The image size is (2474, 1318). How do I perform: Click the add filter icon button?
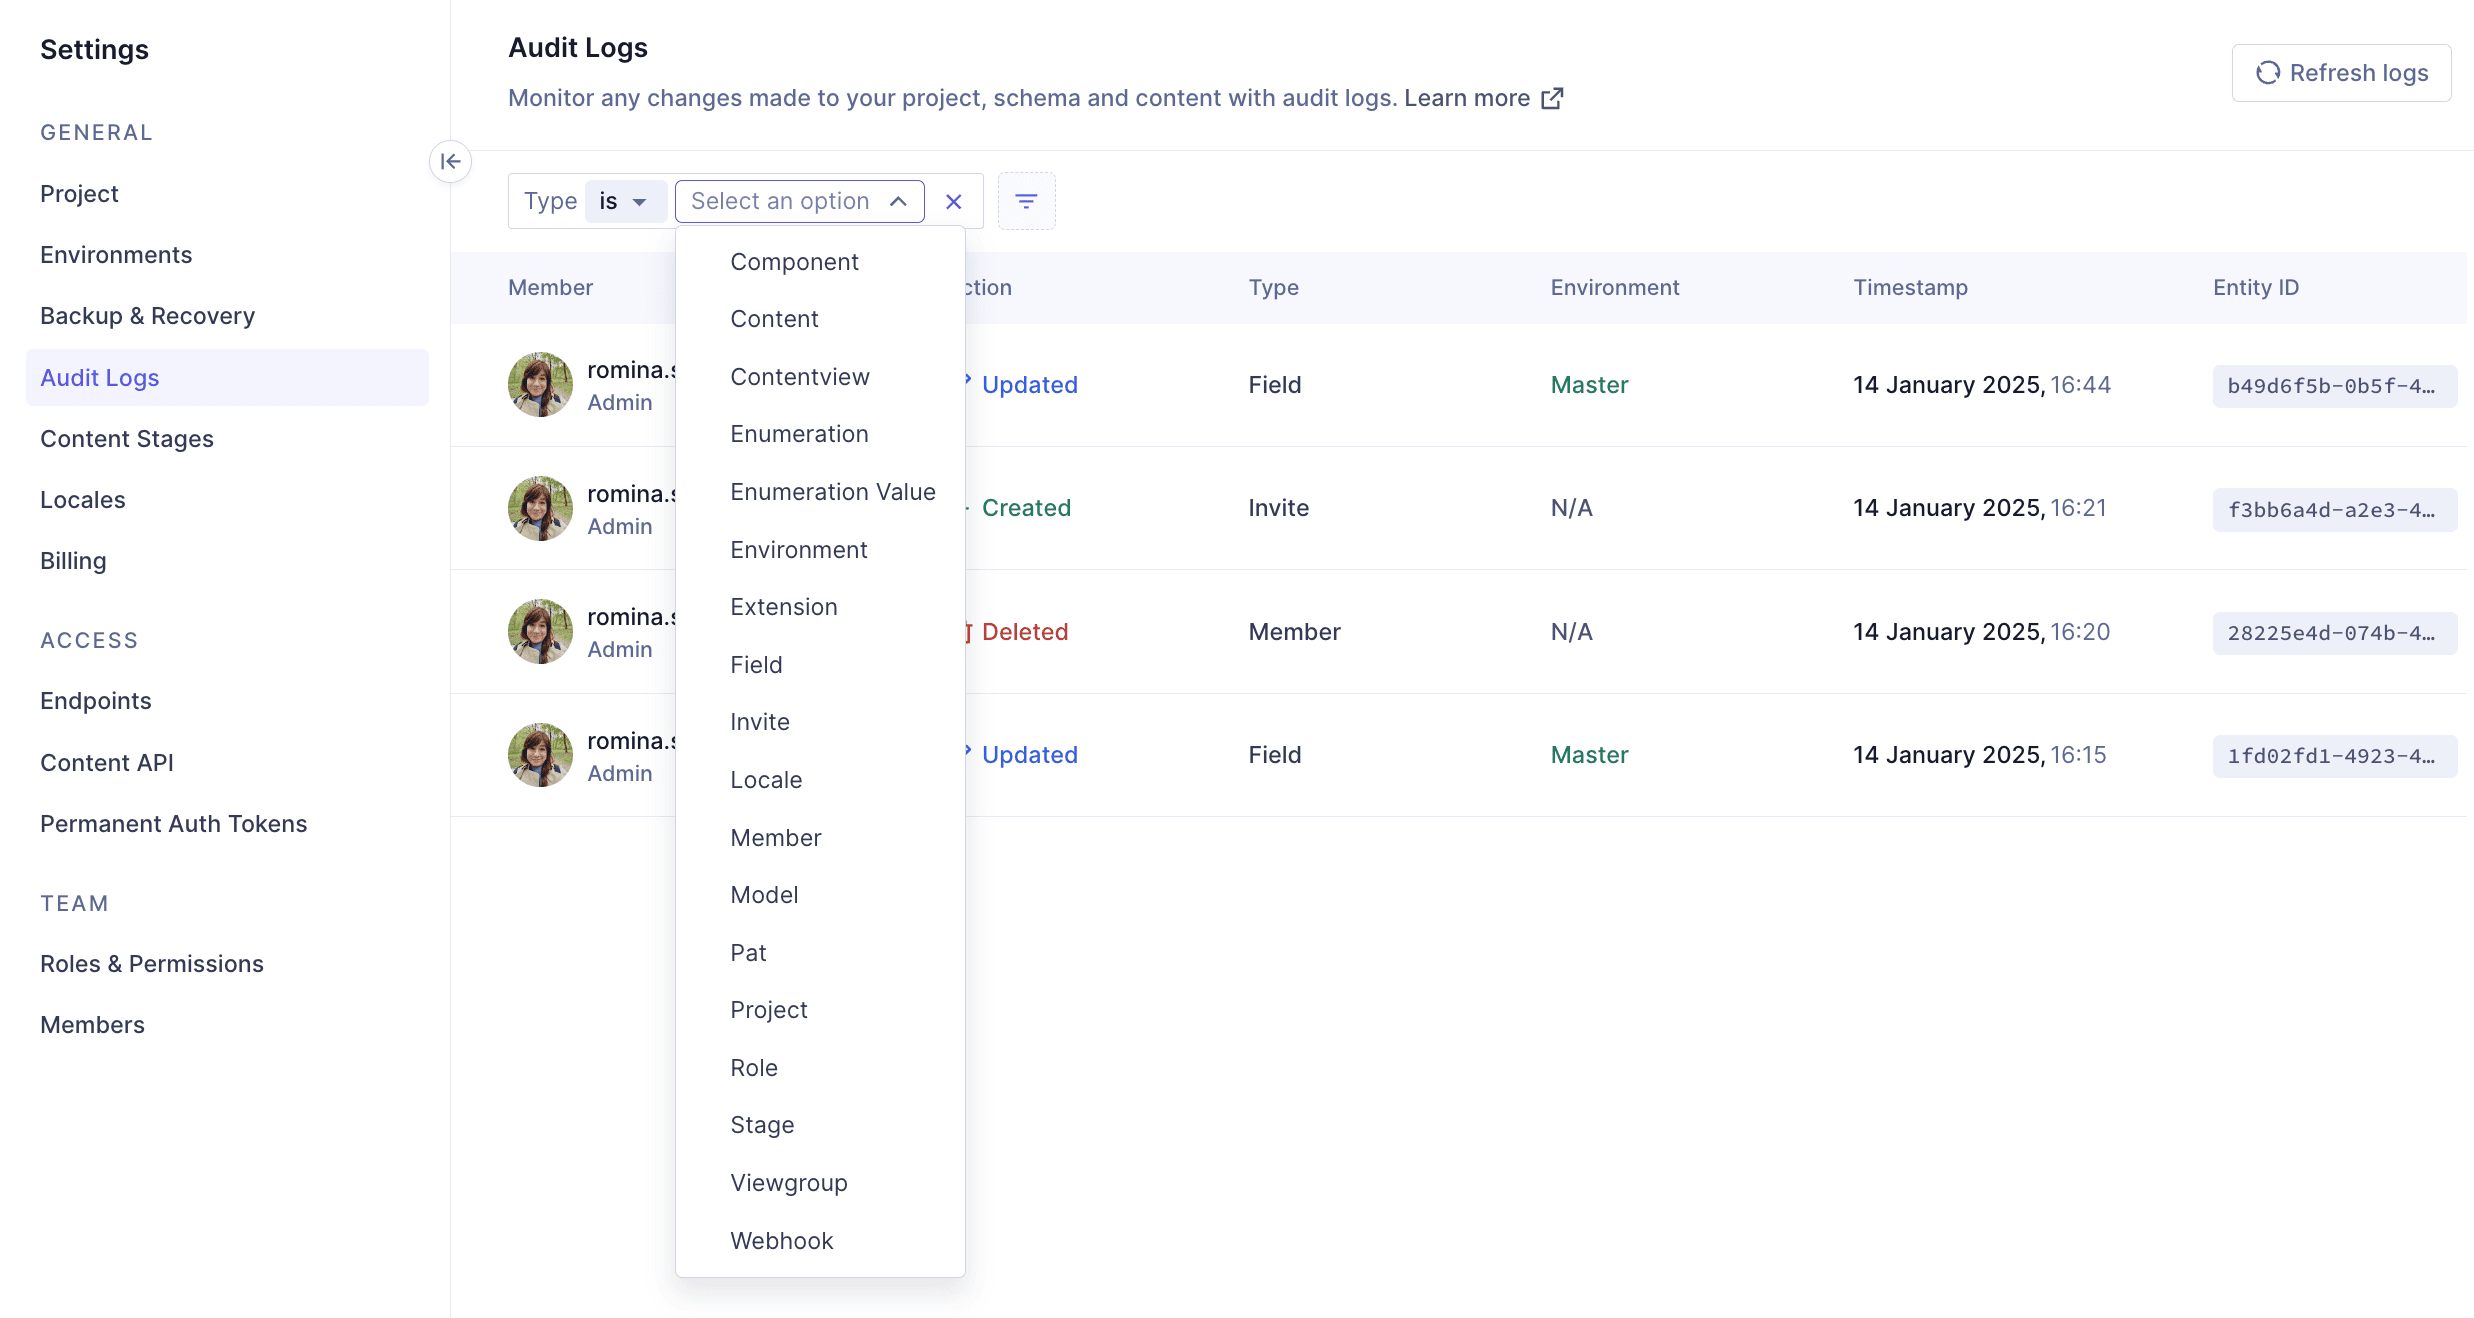[1026, 201]
